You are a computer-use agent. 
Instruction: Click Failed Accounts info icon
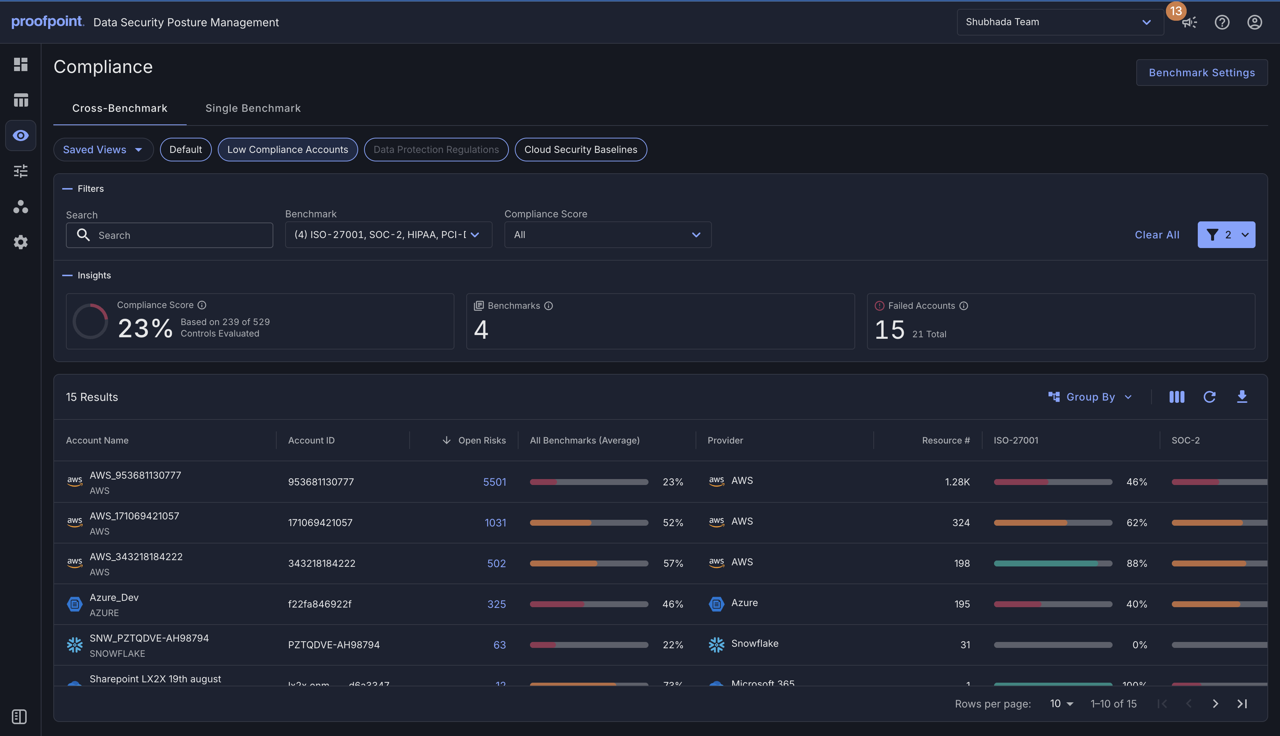(964, 306)
